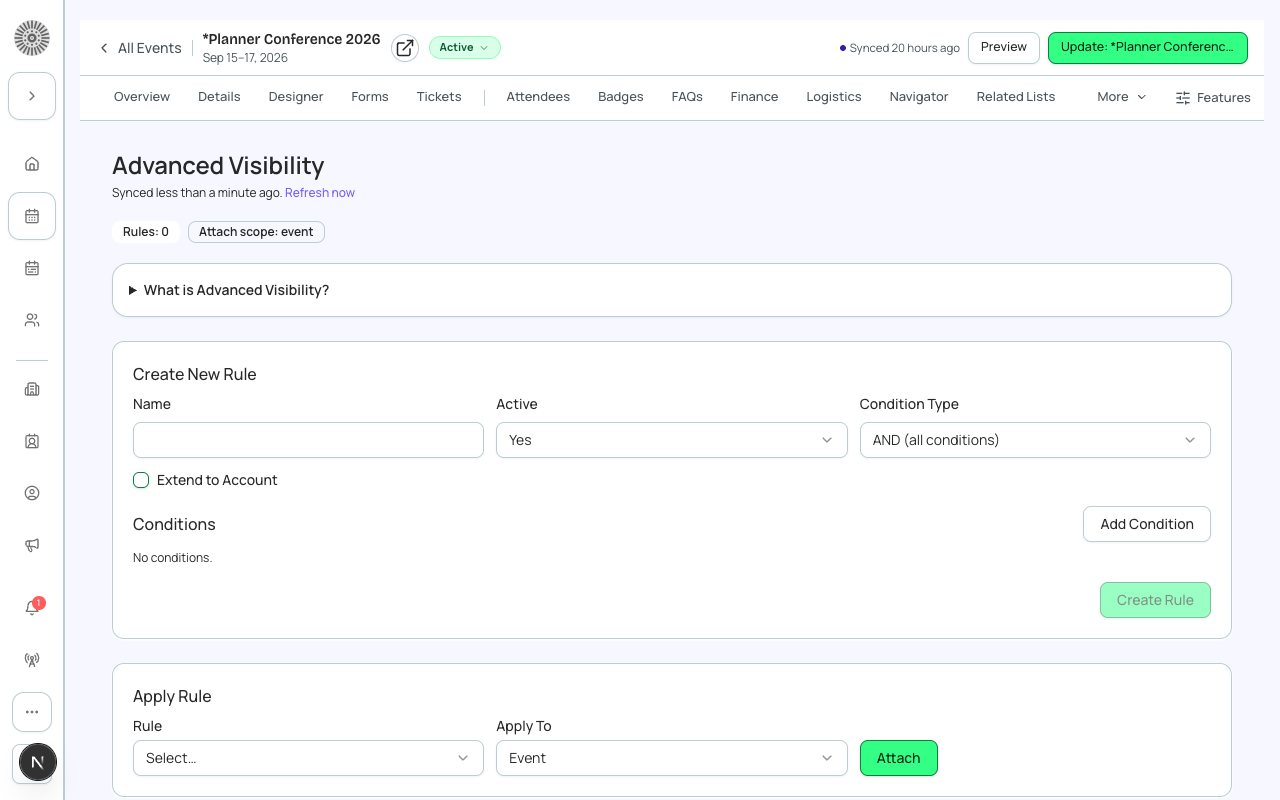The width and height of the screenshot is (1280, 800).
Task: Open the Active Yes dropdown
Action: pos(672,440)
